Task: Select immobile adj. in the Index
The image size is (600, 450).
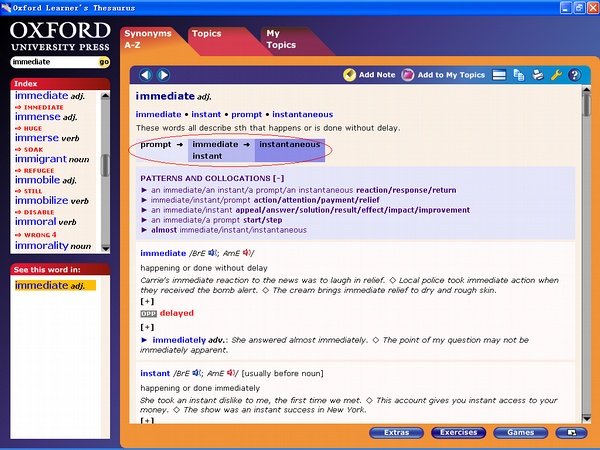Action: (46, 180)
